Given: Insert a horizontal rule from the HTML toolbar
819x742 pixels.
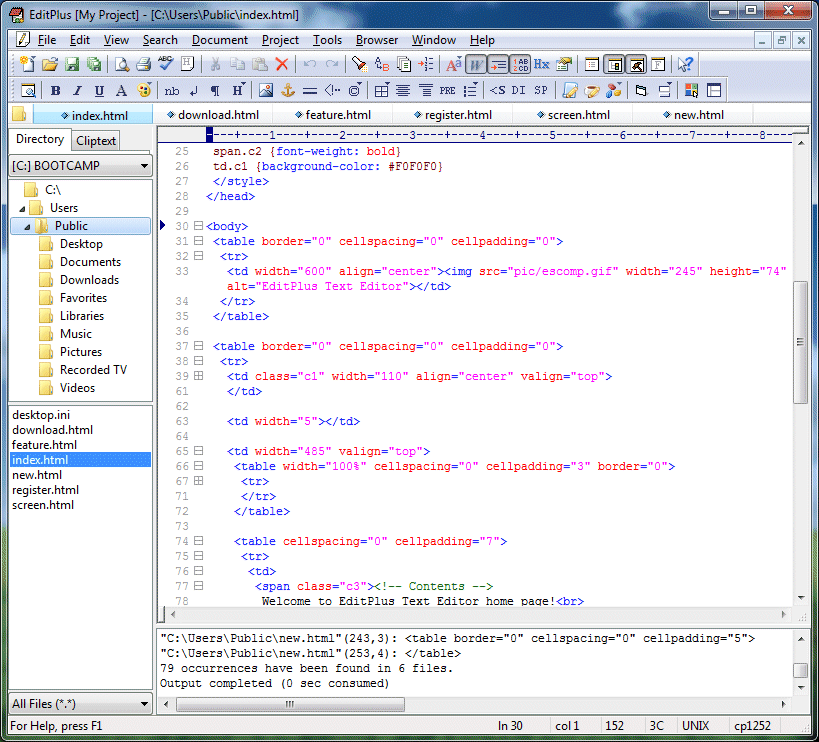Looking at the screenshot, I should pos(309,89).
